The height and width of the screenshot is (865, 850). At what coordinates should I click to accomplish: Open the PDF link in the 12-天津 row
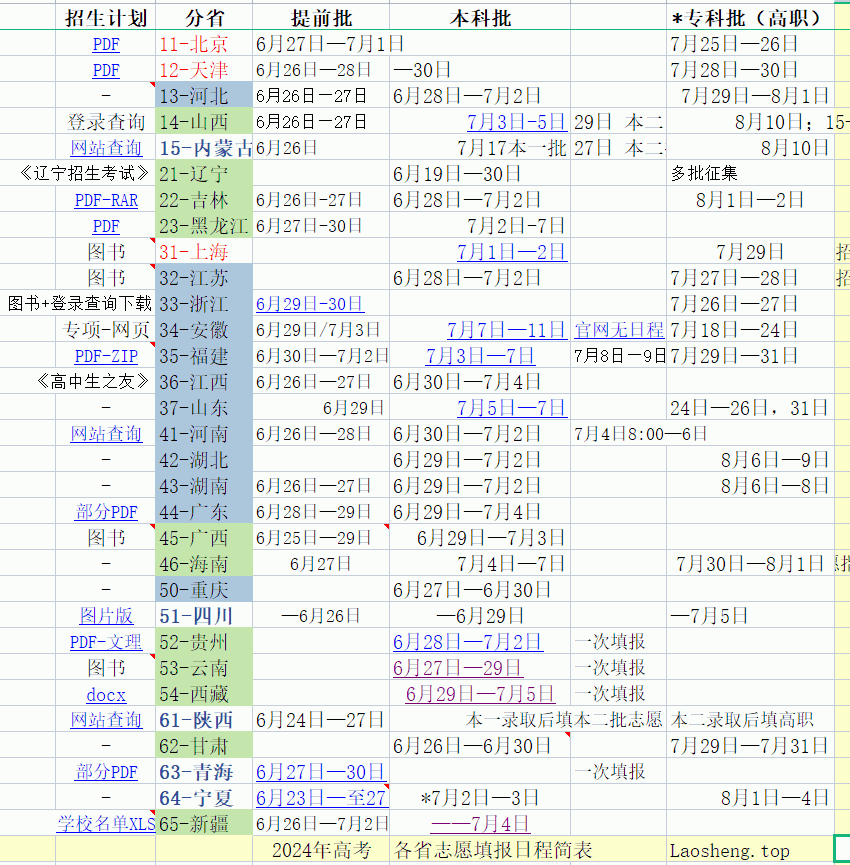click(x=106, y=70)
